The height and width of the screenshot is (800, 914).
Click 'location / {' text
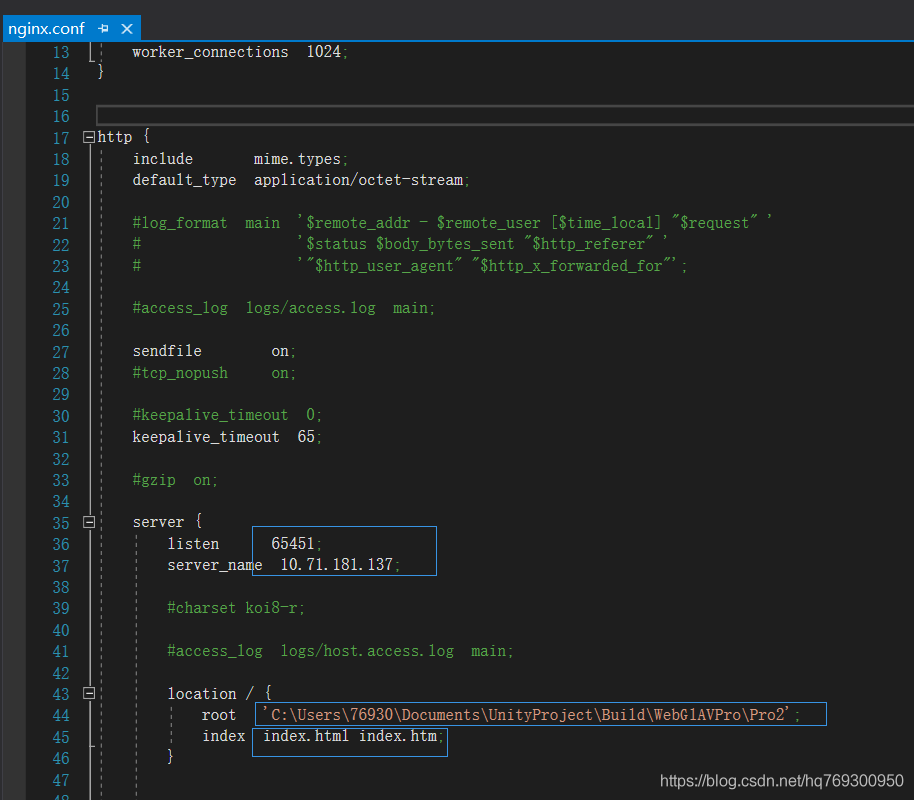(x=219, y=694)
